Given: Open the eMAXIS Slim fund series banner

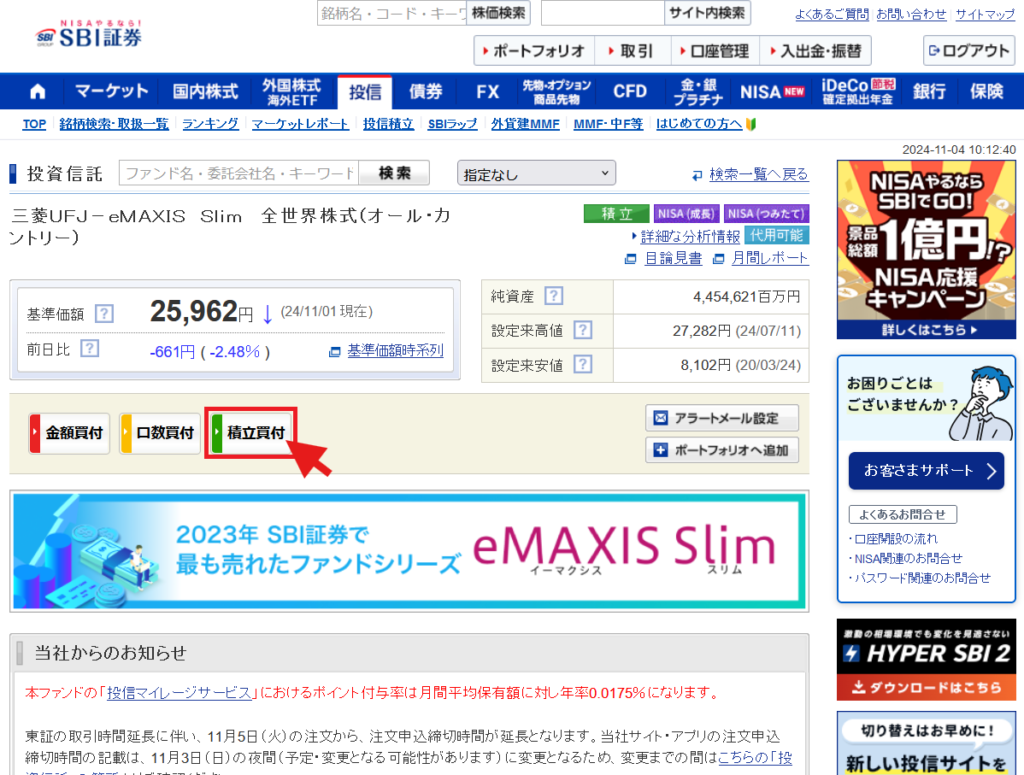Looking at the screenshot, I should click(x=409, y=551).
